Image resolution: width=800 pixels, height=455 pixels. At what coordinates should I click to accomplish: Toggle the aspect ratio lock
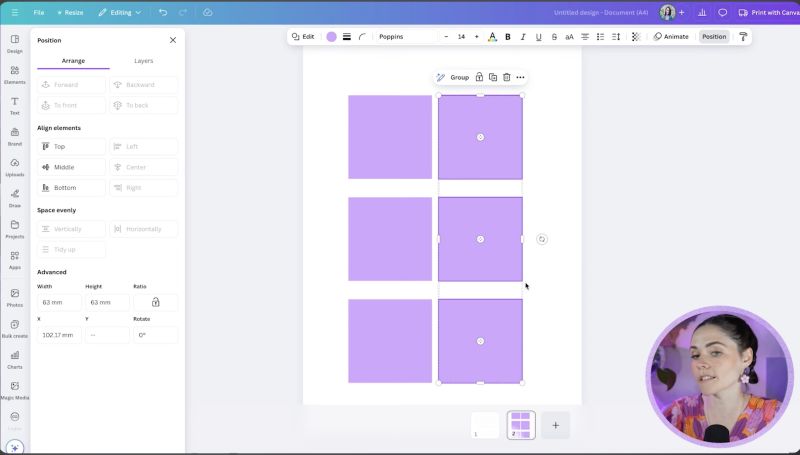[x=156, y=302]
